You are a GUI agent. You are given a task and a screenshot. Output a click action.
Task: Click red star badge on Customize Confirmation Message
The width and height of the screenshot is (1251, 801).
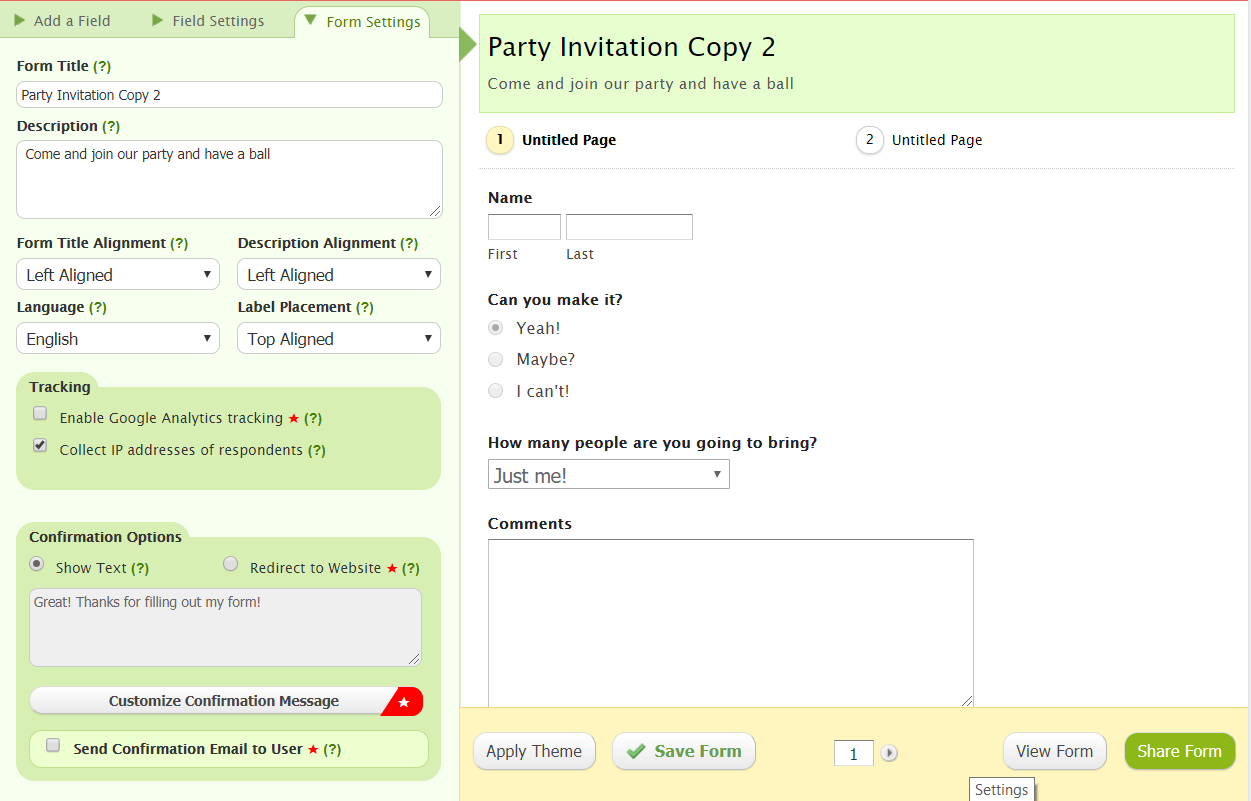coord(404,702)
